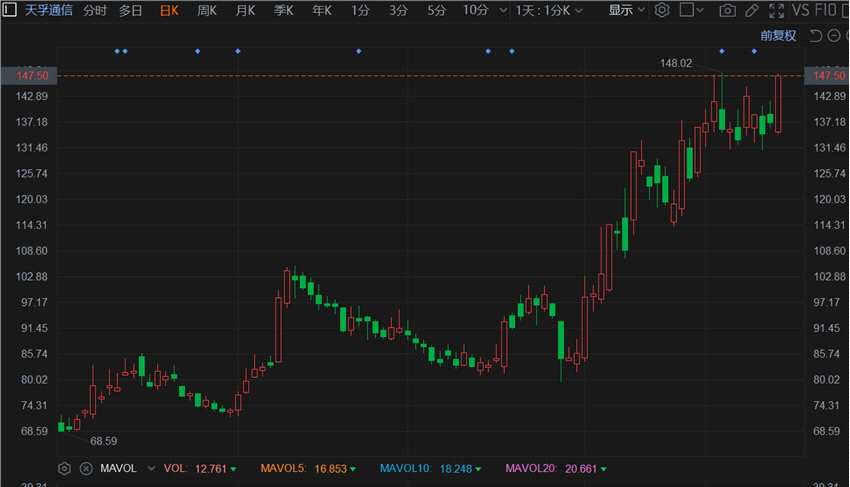Image resolution: width=850 pixels, height=487 pixels.
Task: Switch to the 多日 multi-day tab
Action: (131, 10)
